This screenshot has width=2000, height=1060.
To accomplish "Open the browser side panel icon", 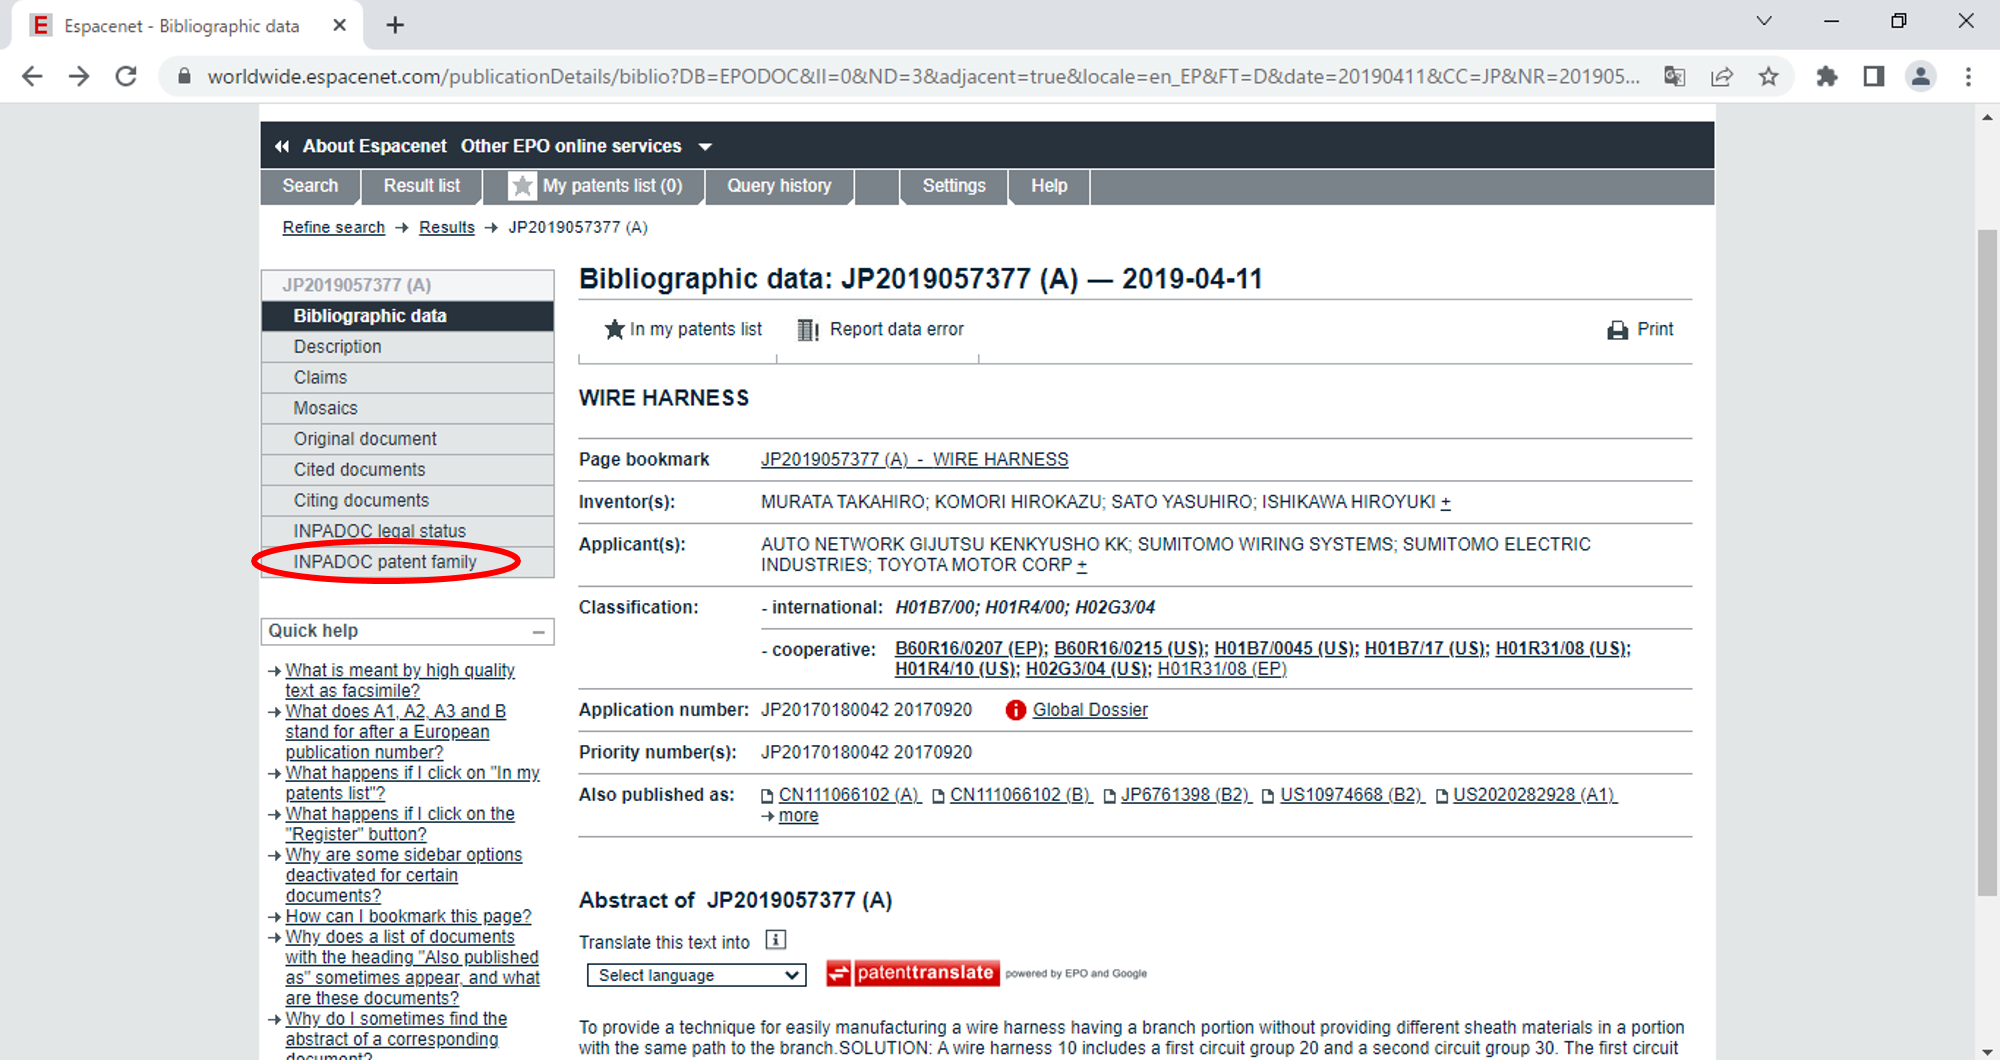I will [x=1874, y=76].
